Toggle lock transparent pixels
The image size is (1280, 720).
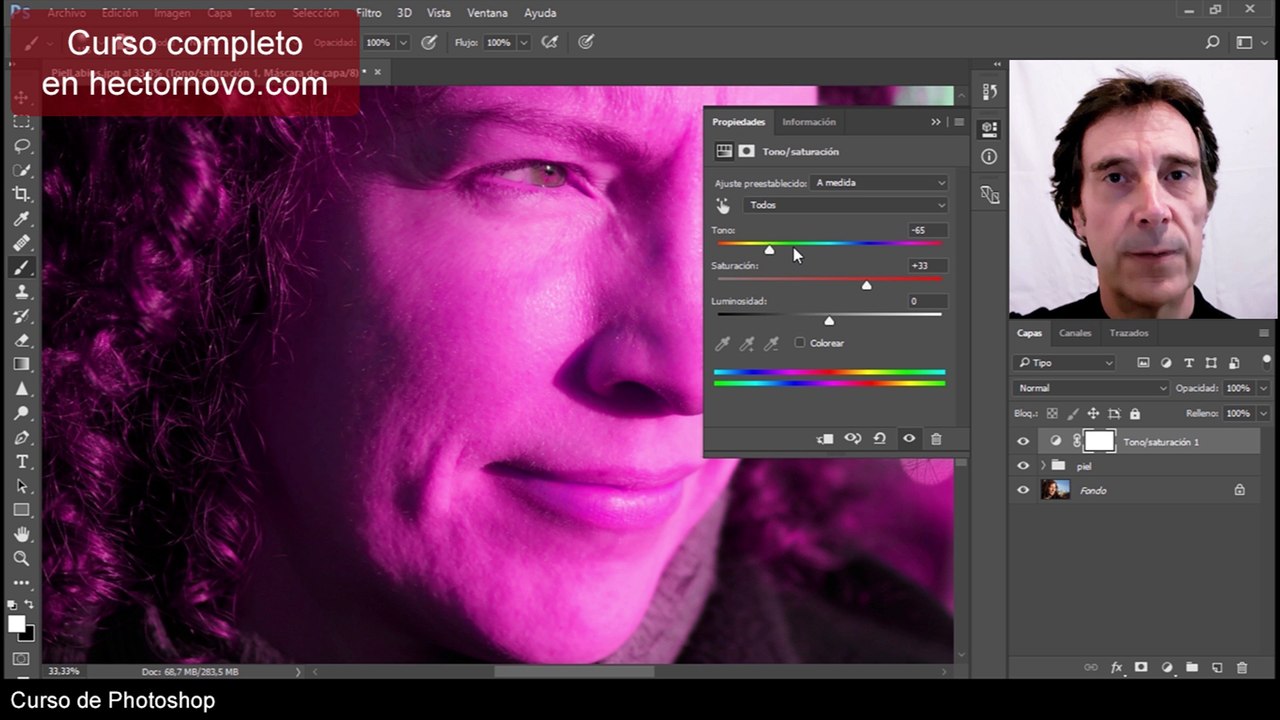point(1054,413)
